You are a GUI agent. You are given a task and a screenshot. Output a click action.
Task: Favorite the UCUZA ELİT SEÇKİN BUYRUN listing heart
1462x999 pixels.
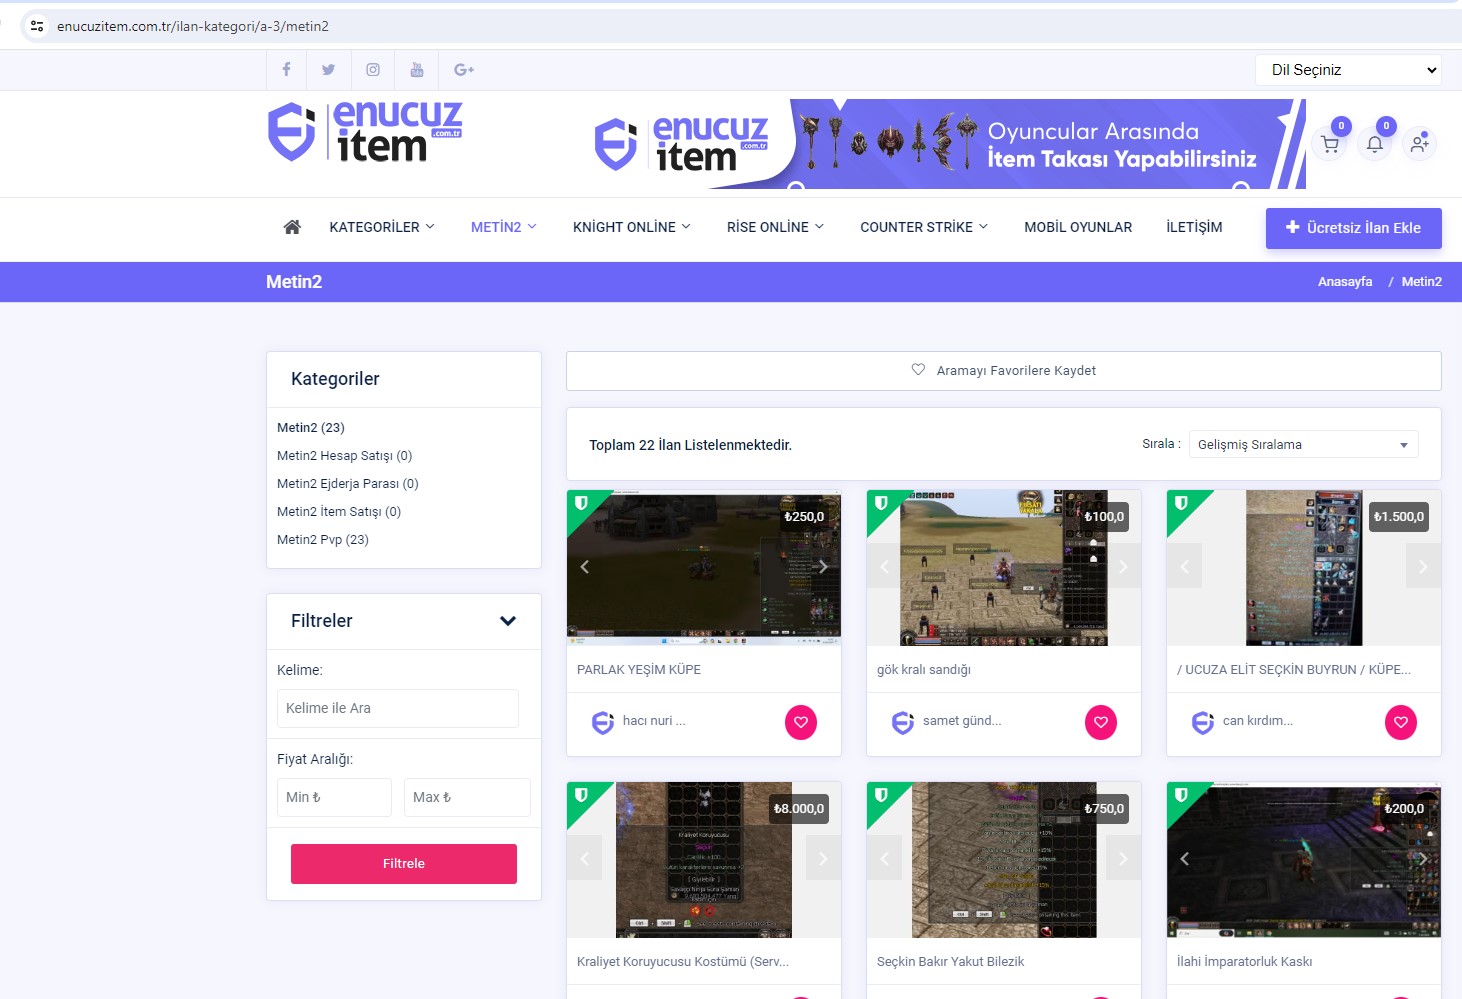click(1401, 722)
